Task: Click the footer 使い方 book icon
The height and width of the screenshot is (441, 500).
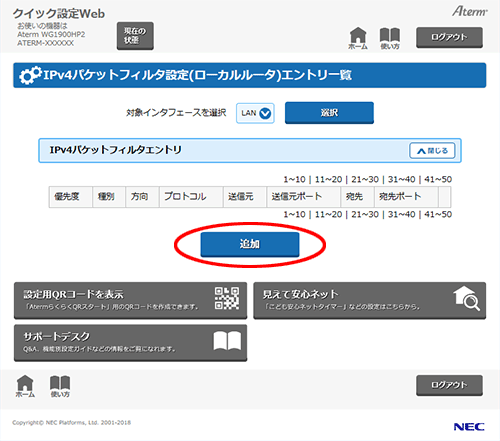Action: click(60, 386)
